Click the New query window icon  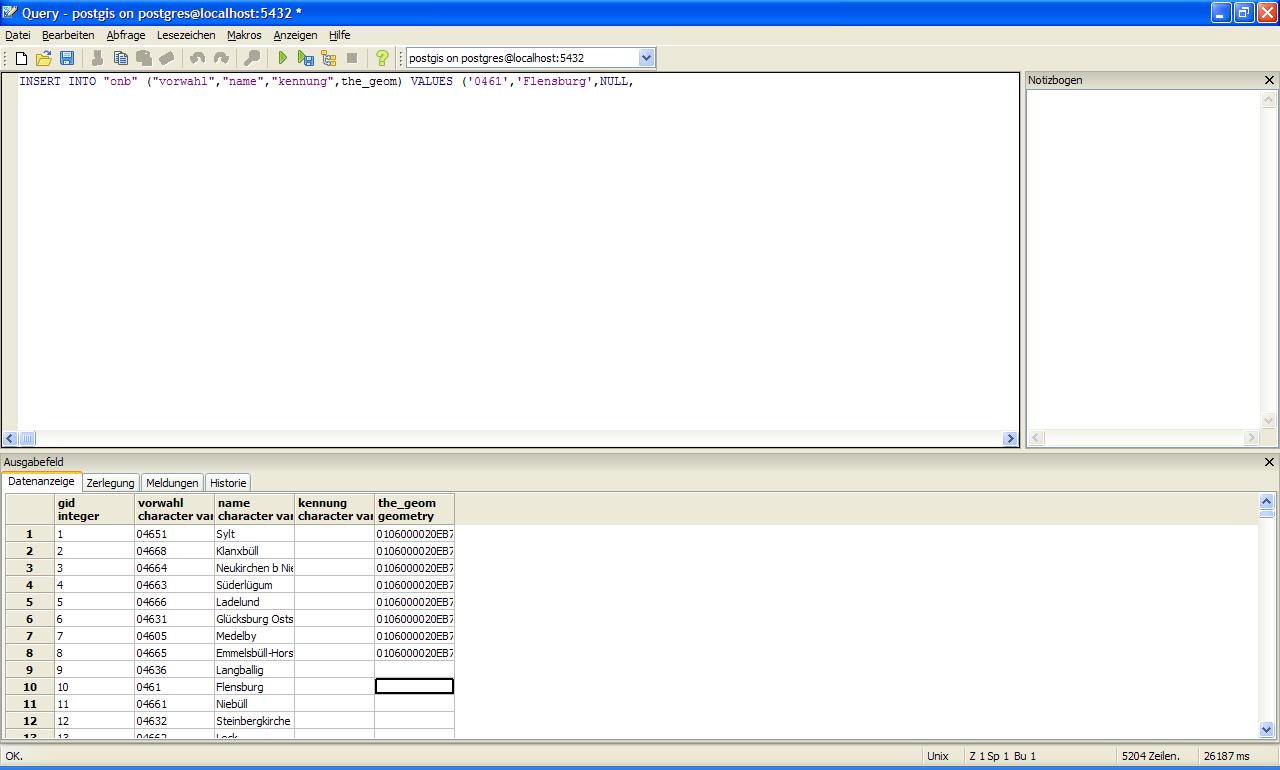click(x=21, y=58)
